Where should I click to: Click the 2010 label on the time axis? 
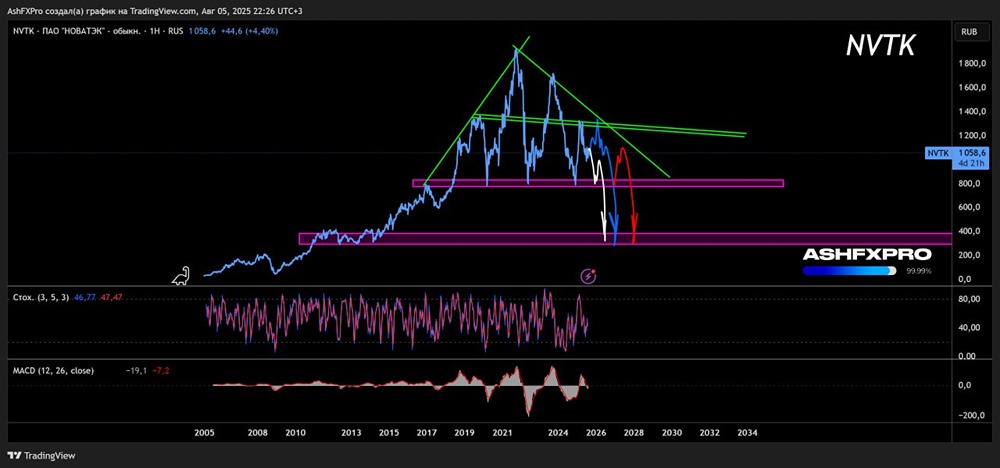tap(294, 433)
